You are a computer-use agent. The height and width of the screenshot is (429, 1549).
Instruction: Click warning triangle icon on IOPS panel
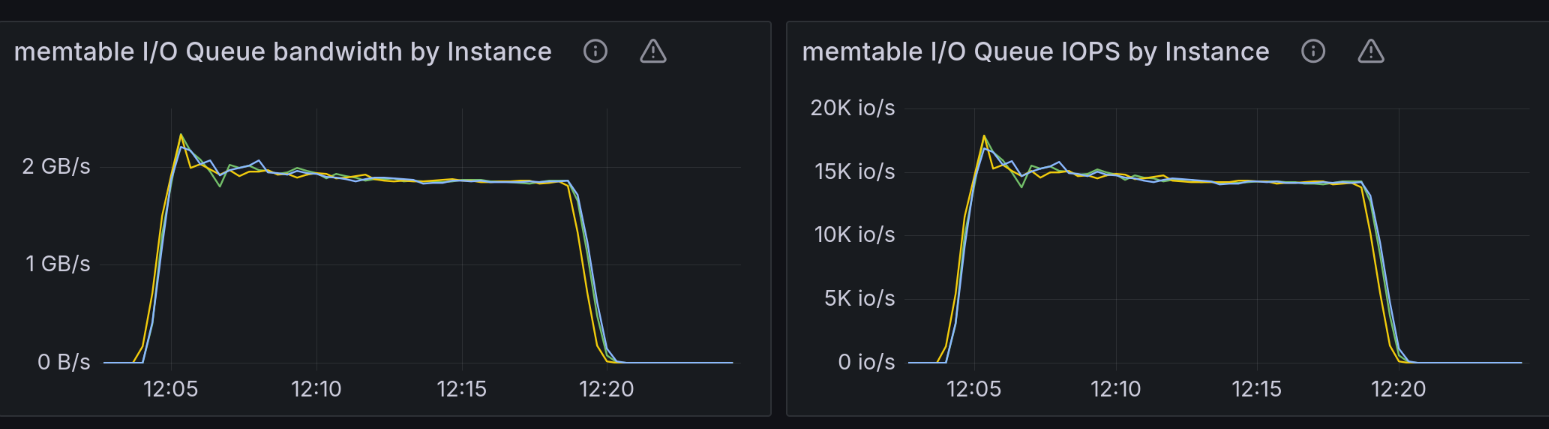click(1370, 51)
